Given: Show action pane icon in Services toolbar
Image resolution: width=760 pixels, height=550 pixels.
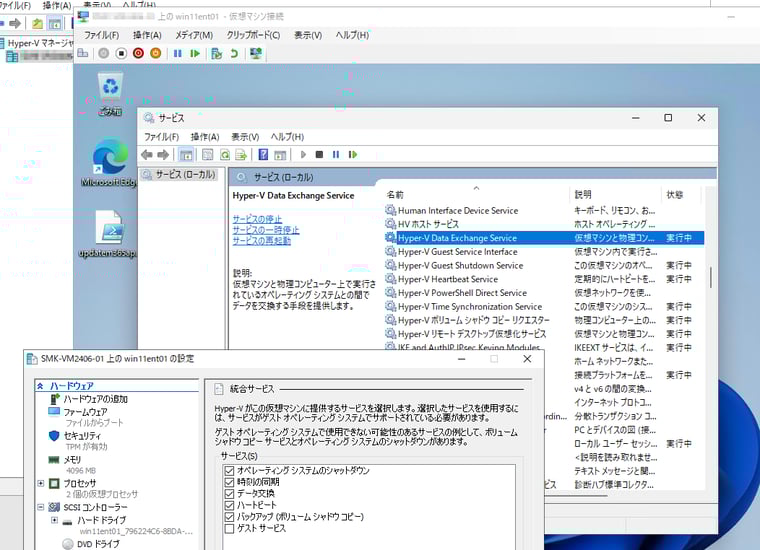Looking at the screenshot, I should 280,155.
